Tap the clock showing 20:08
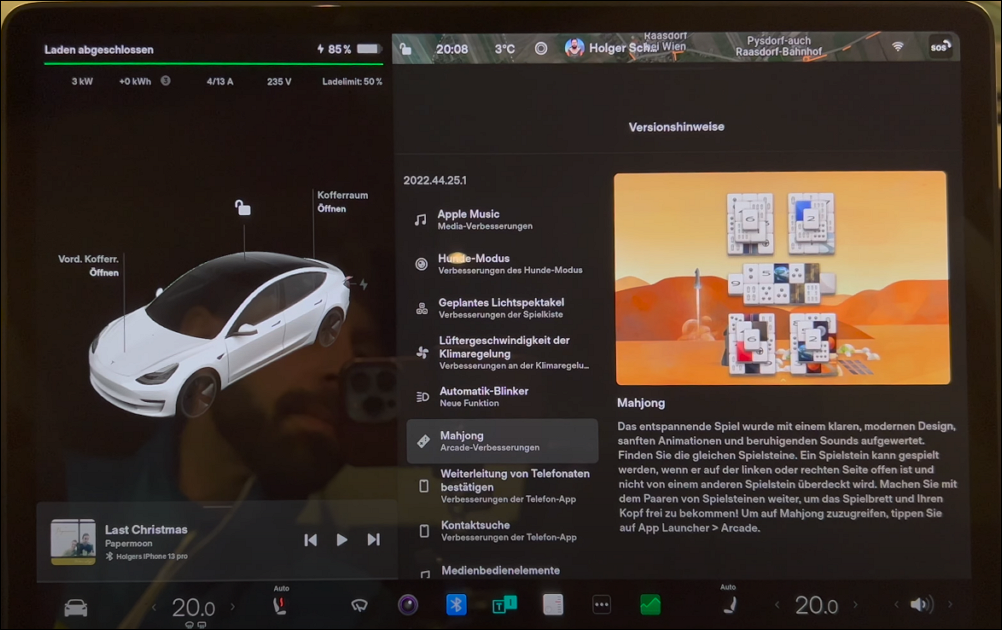 (x=452, y=49)
